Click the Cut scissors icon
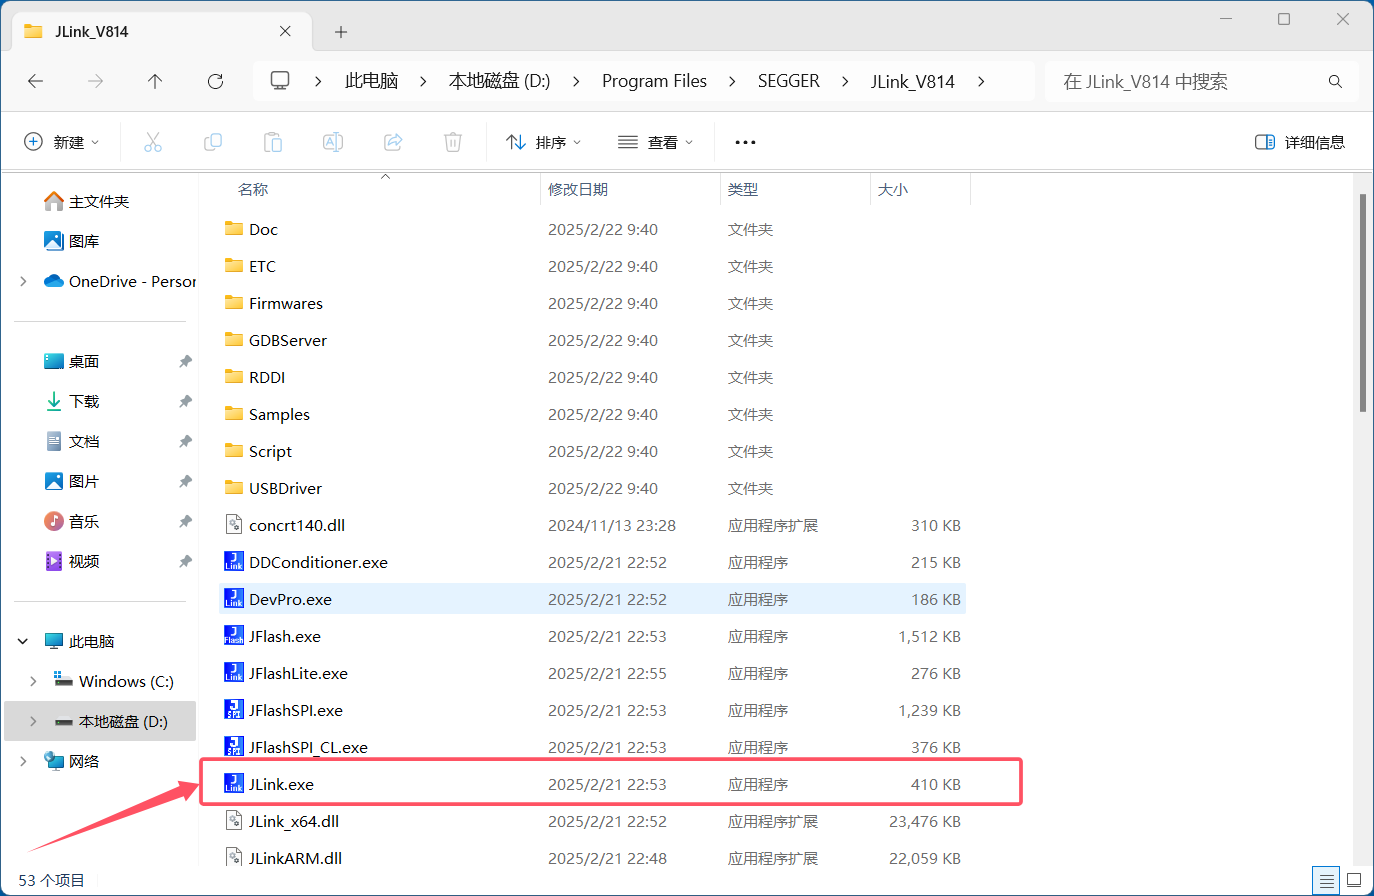Viewport: 1374px width, 896px height. point(153,142)
